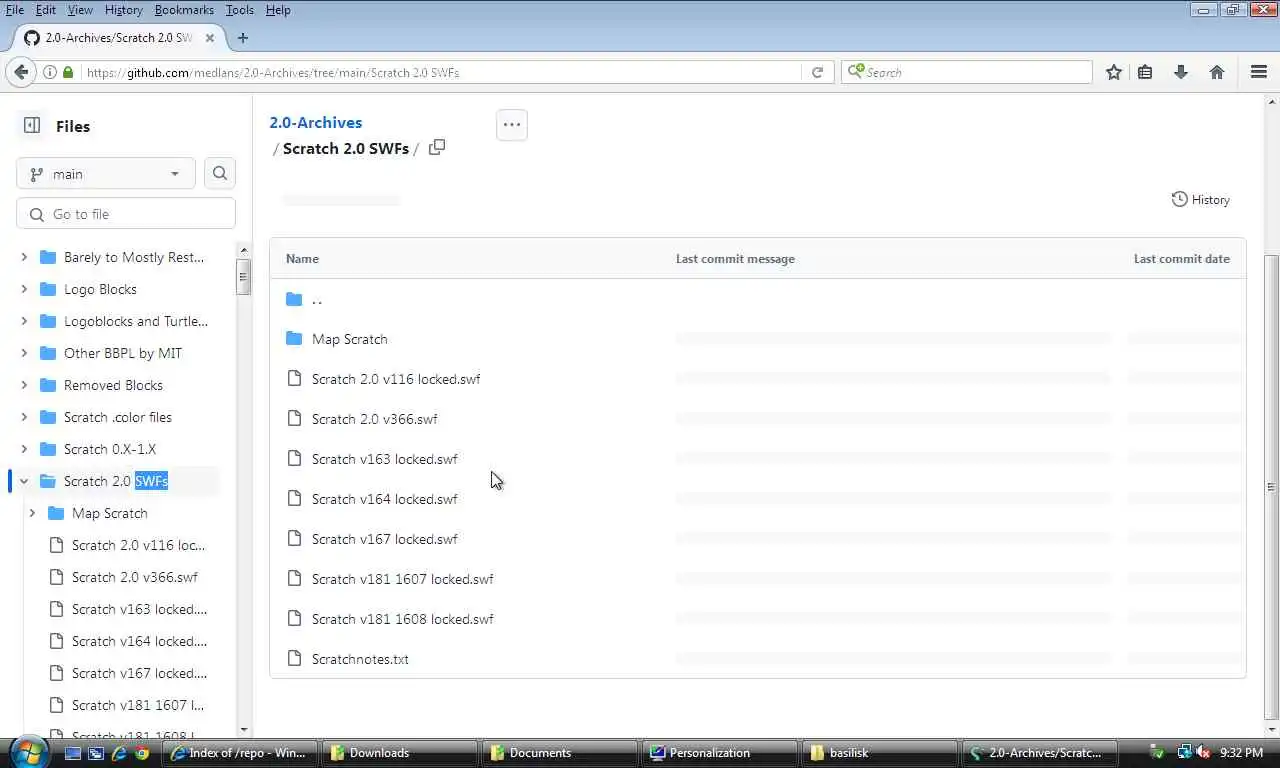Expand Logoblocks and Turtle... folder chevron
1280x768 pixels.
click(24, 321)
